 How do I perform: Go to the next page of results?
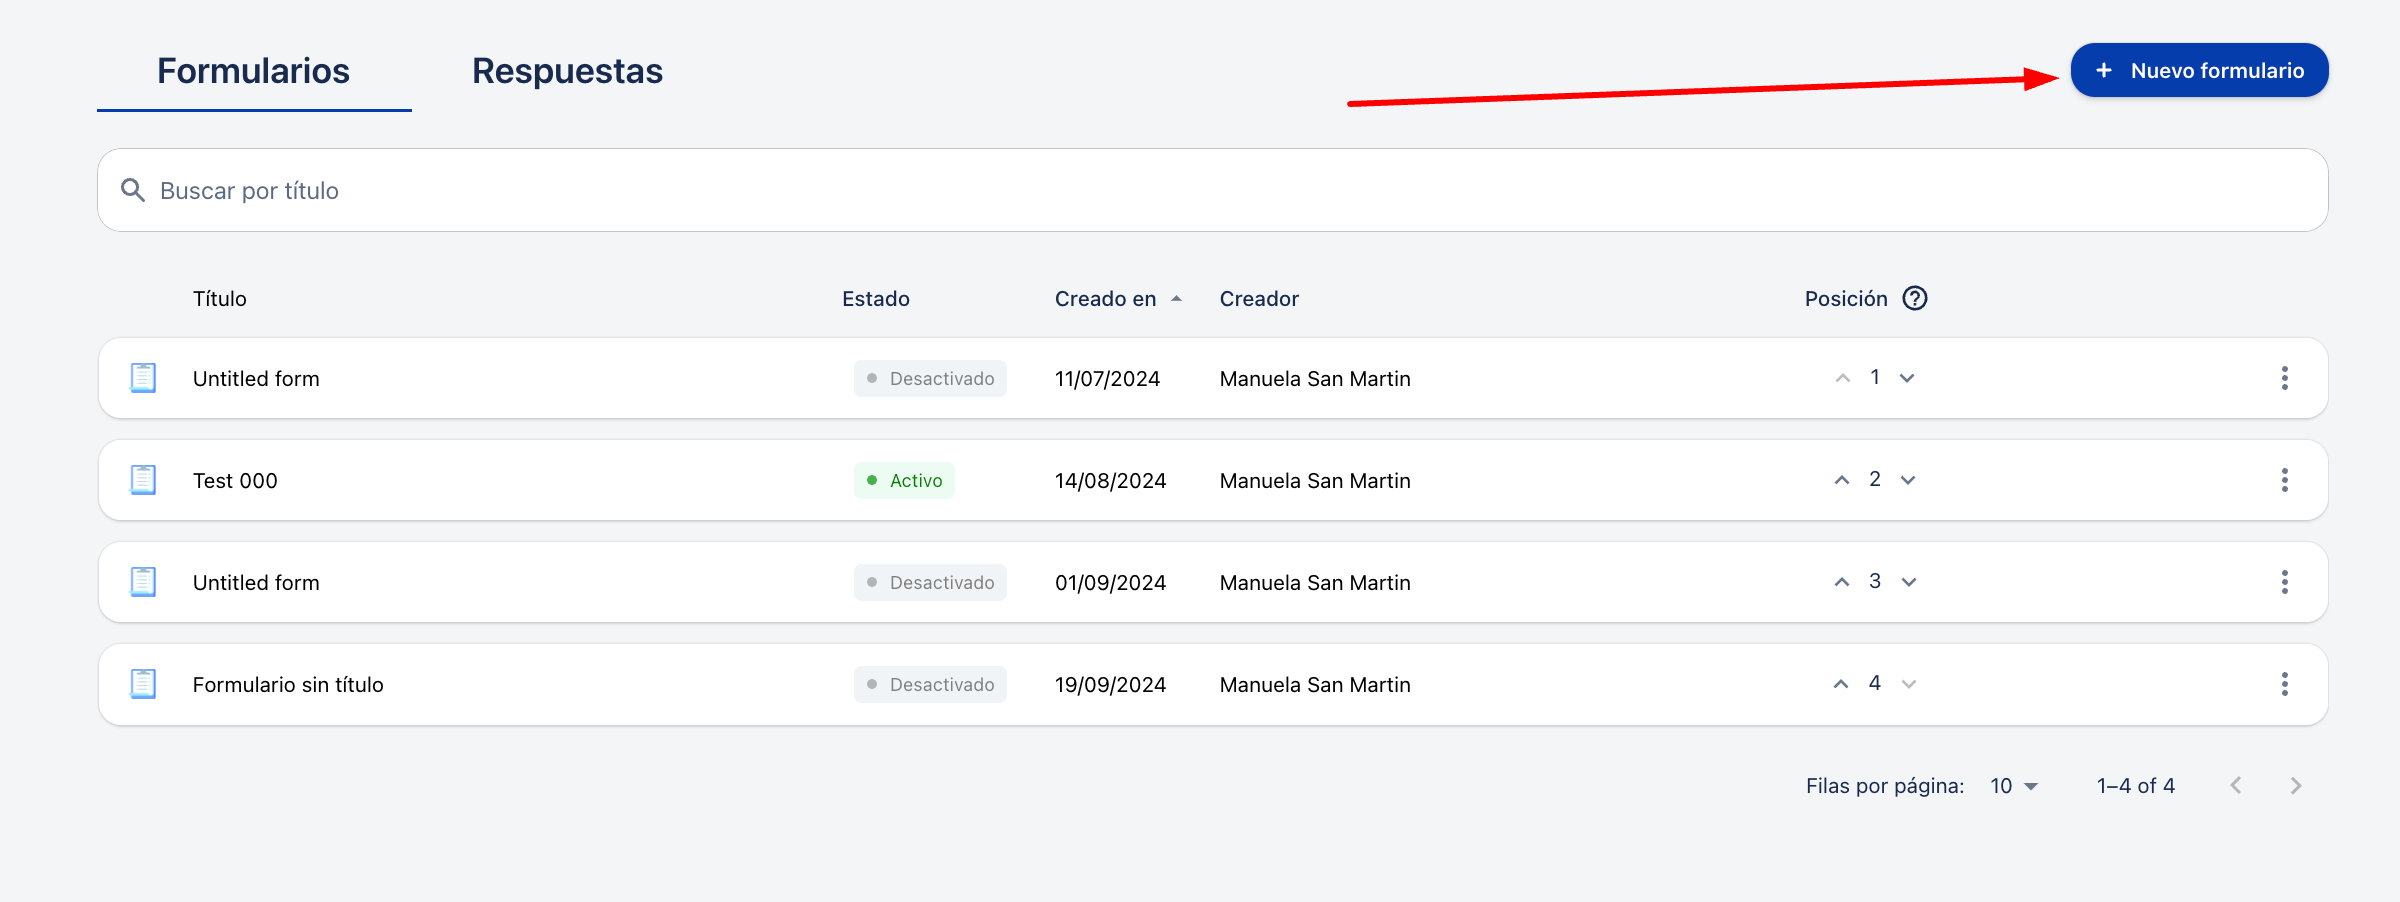2296,786
